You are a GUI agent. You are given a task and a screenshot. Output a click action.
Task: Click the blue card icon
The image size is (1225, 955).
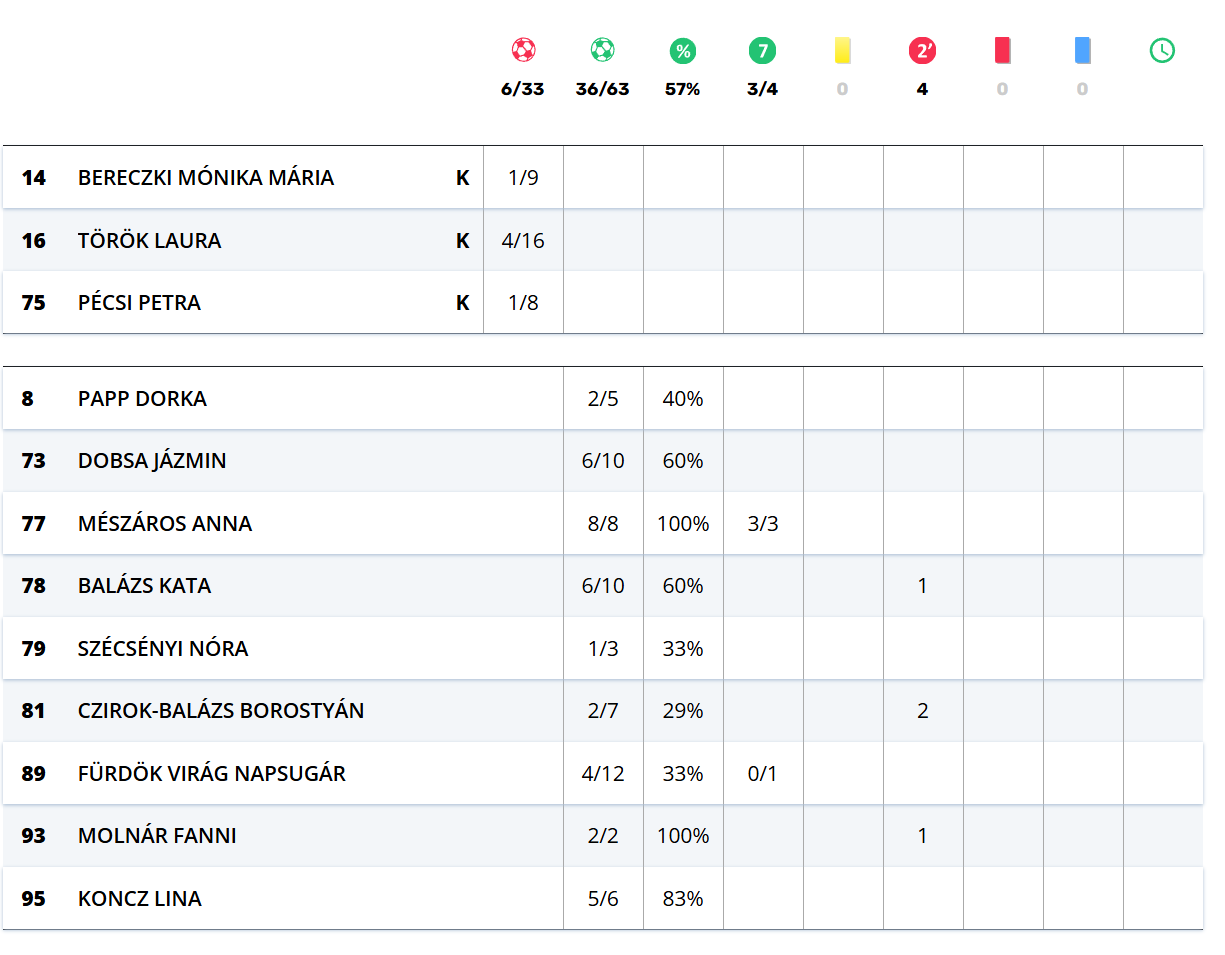click(1082, 50)
